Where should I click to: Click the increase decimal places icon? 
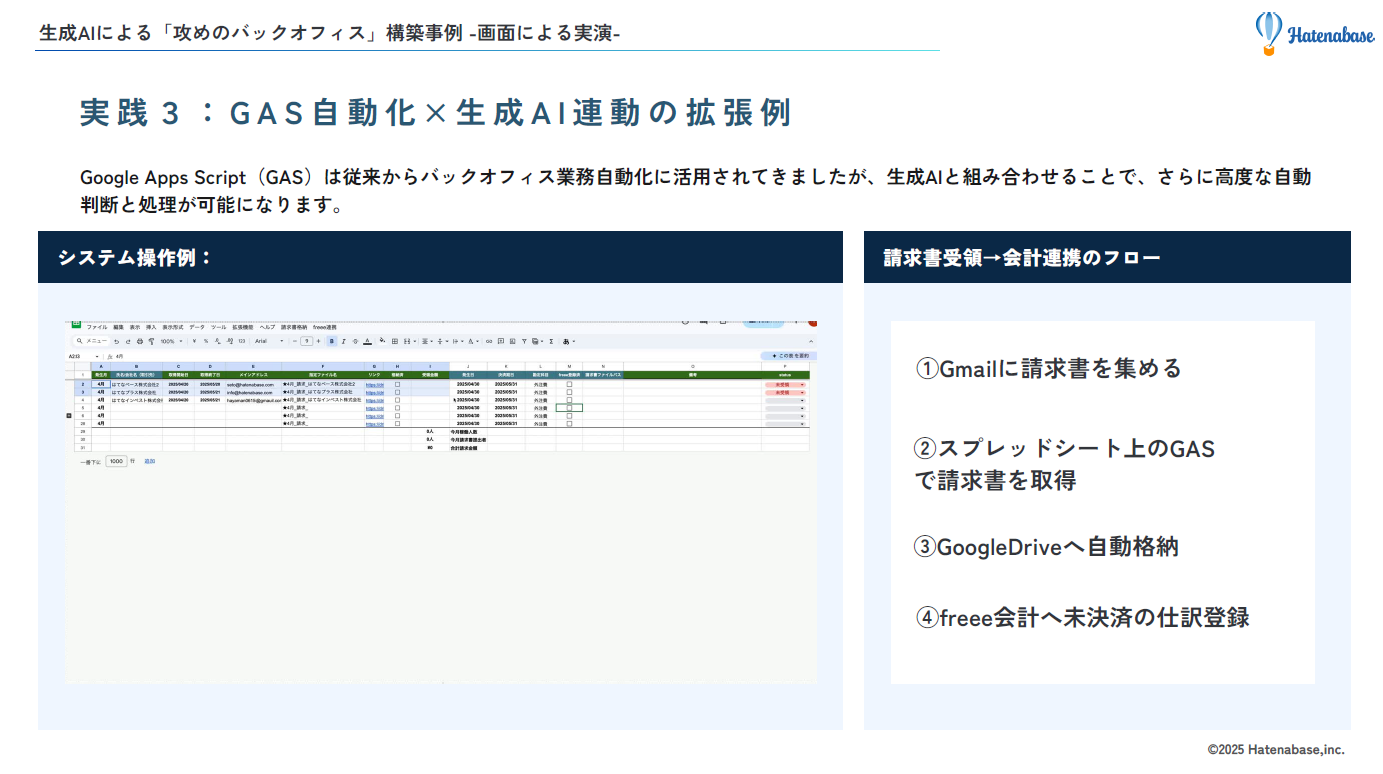click(229, 341)
